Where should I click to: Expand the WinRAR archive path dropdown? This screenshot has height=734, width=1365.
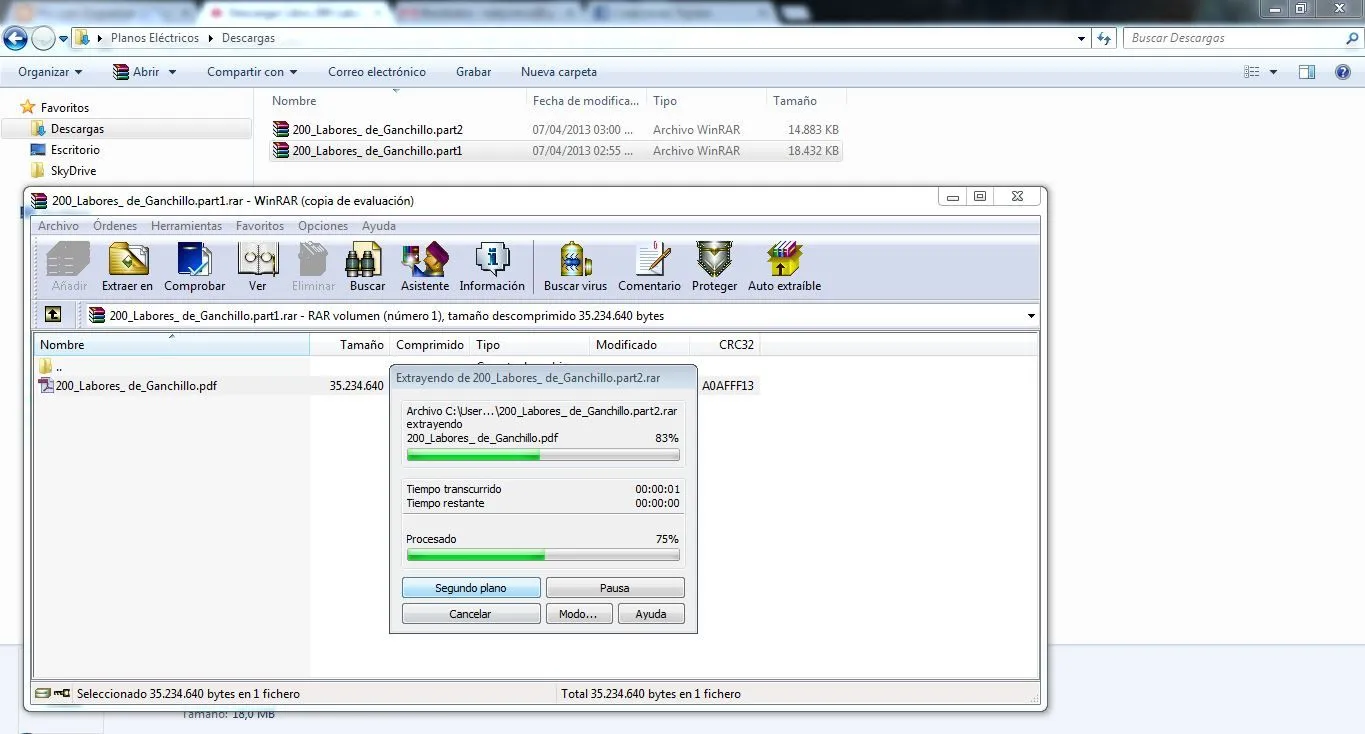tap(1031, 316)
